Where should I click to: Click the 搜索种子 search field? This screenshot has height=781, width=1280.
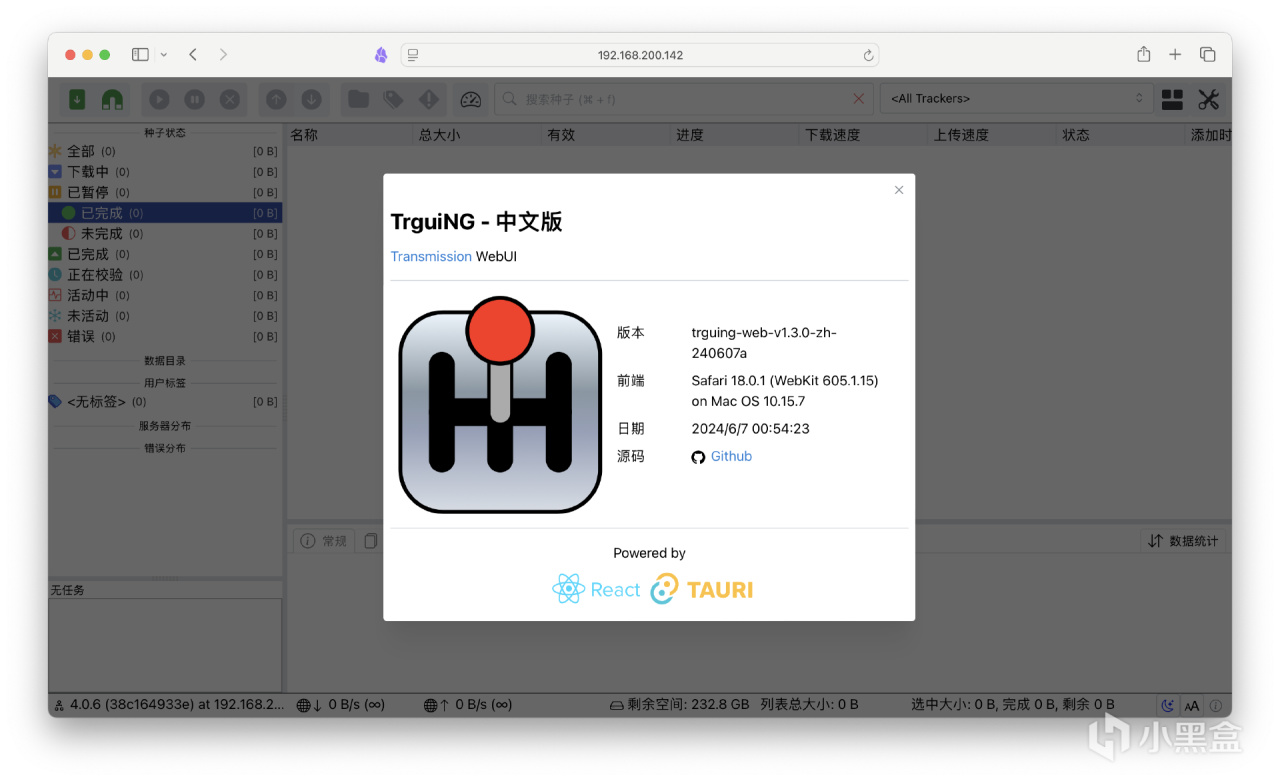(685, 99)
